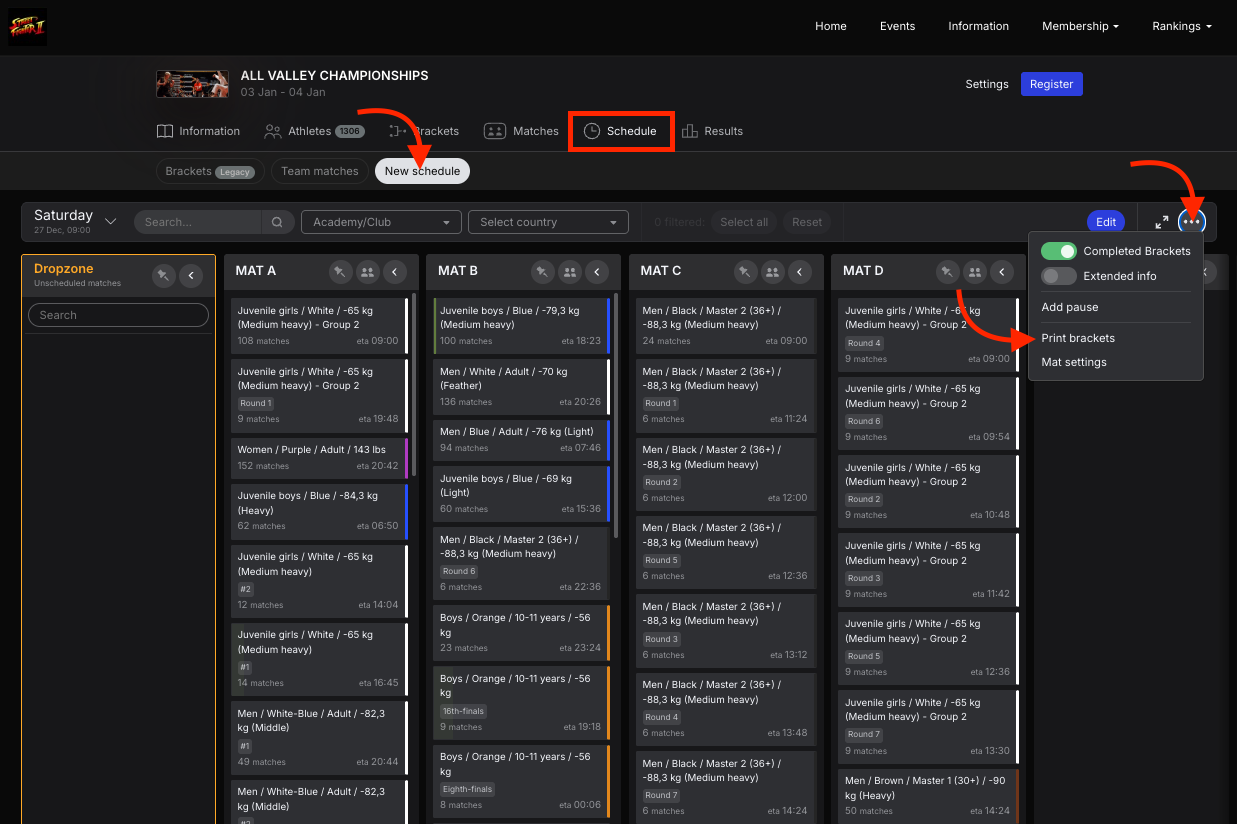Expand the Rankings menu
1237x824 pixels.
tap(1181, 26)
